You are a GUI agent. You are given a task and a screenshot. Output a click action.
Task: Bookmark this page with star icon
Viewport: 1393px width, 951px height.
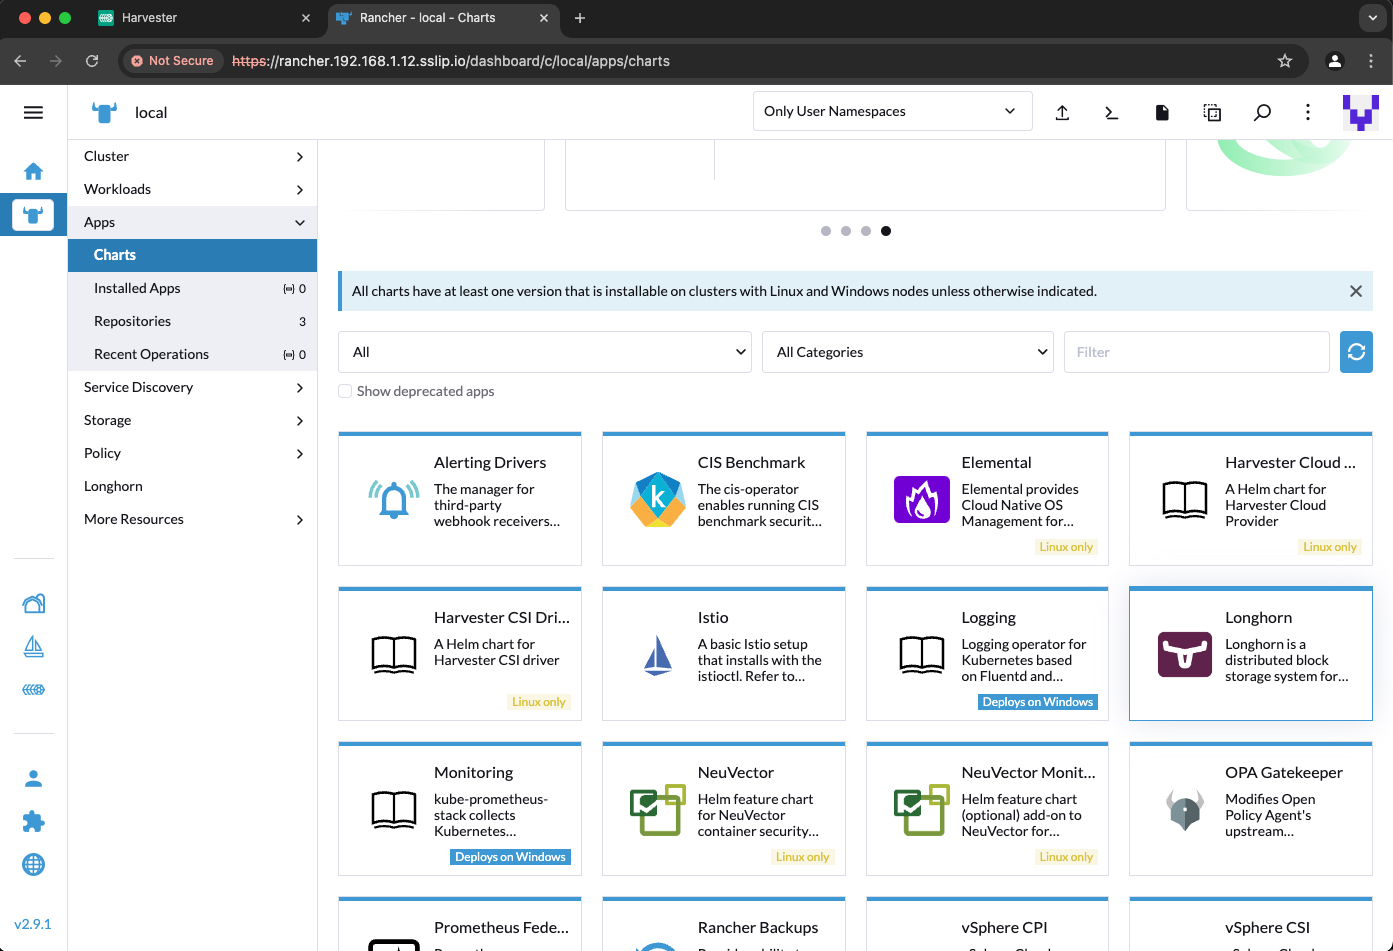1285,61
